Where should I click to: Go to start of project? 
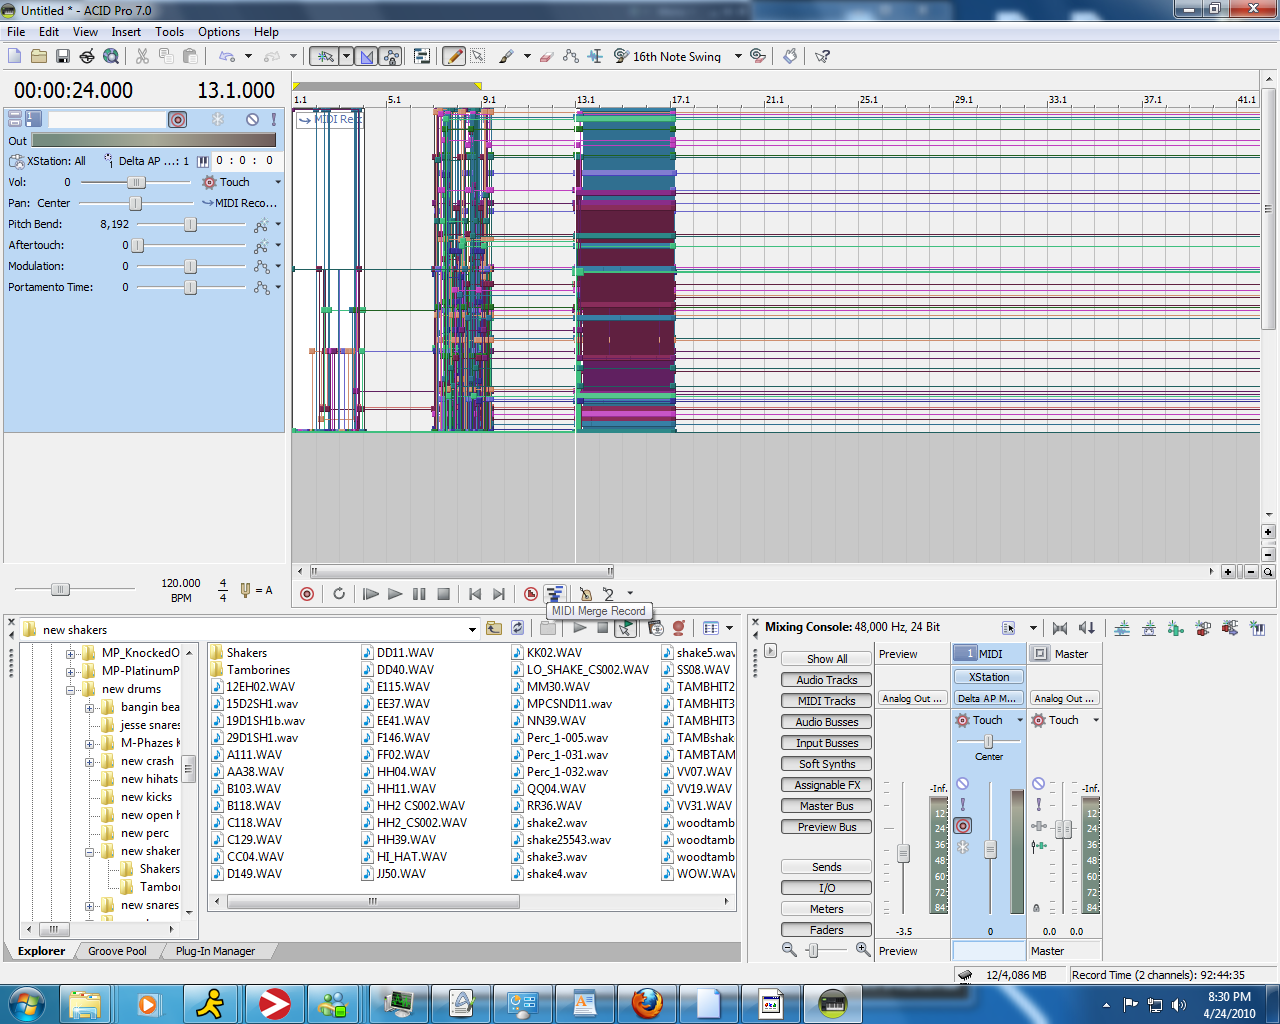click(475, 593)
